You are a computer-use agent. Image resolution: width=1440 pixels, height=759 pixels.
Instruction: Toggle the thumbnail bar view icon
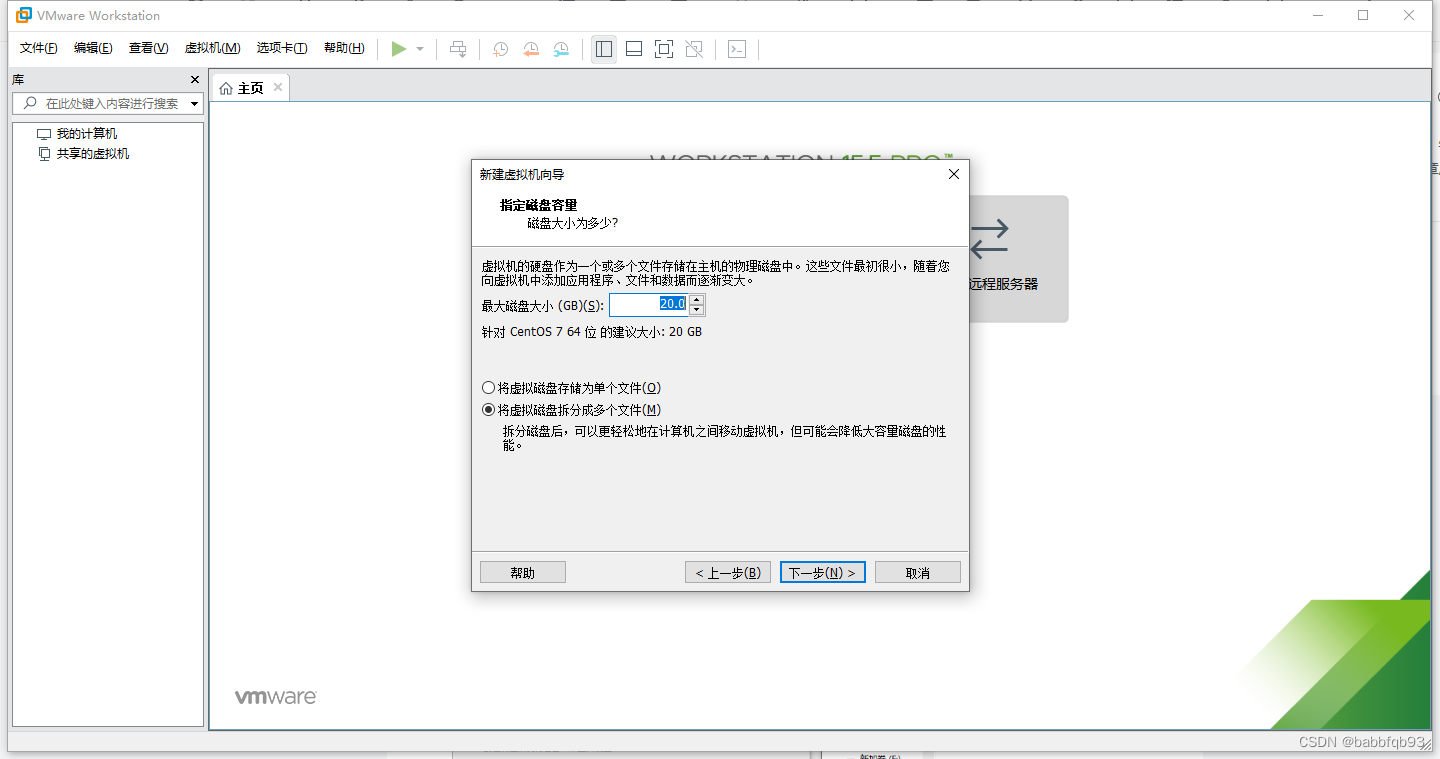634,49
